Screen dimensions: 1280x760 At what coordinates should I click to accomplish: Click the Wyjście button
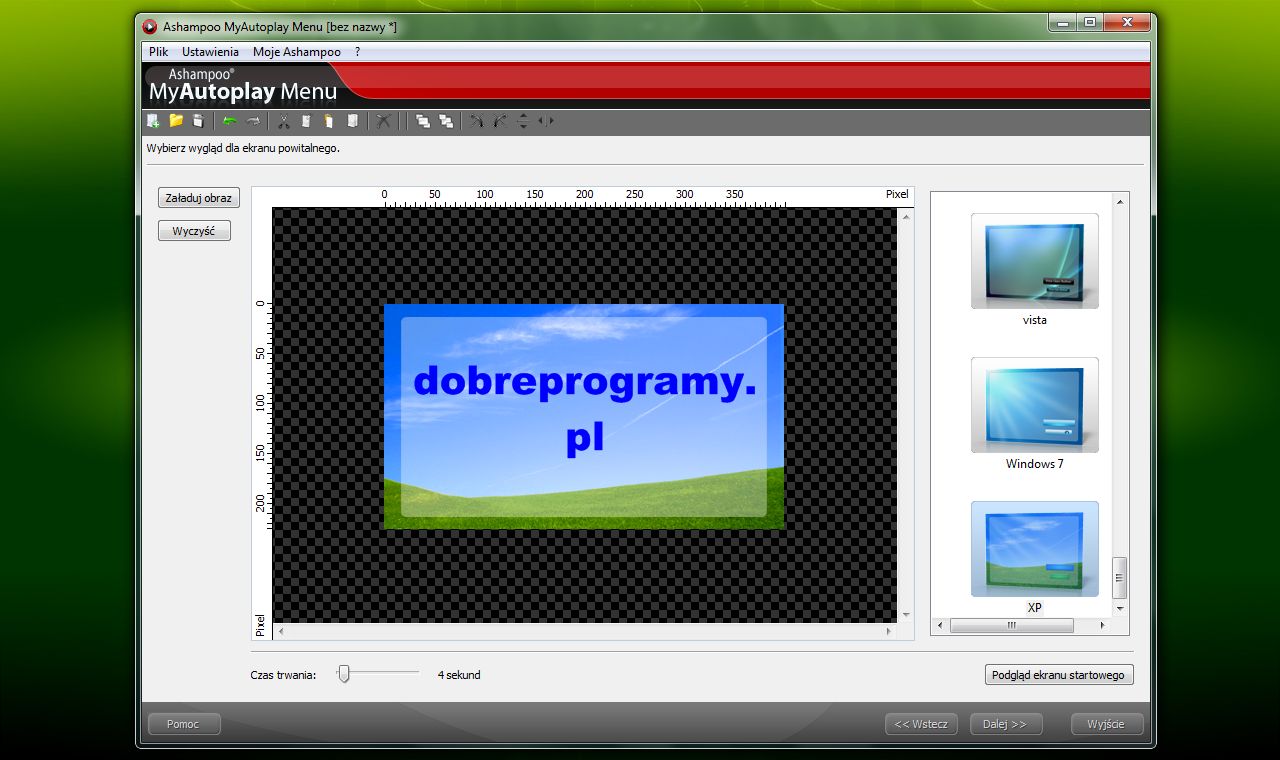click(x=1107, y=724)
